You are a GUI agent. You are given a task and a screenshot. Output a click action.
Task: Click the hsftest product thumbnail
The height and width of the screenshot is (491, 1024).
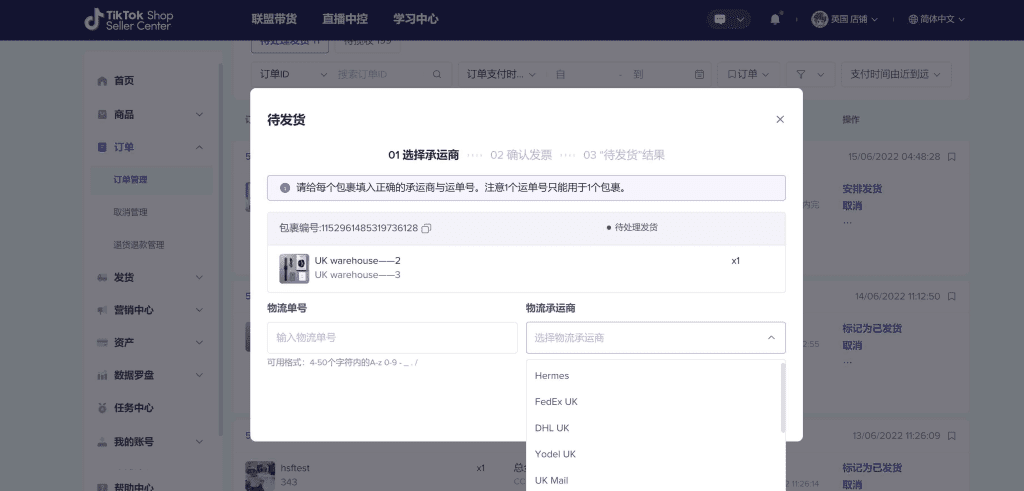[x=260, y=476]
